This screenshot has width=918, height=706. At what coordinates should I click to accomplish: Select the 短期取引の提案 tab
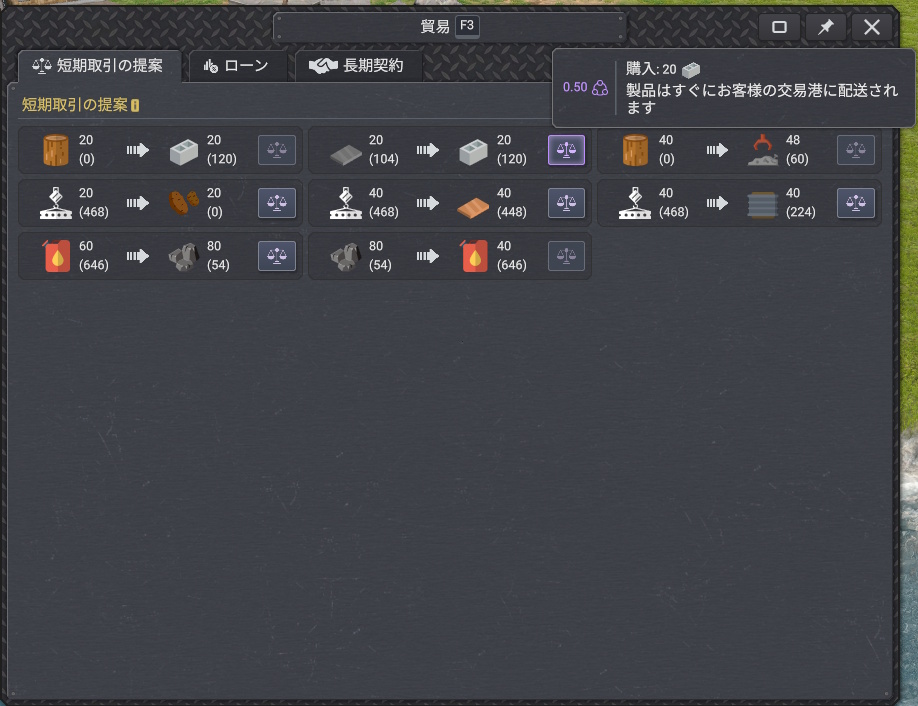point(98,66)
